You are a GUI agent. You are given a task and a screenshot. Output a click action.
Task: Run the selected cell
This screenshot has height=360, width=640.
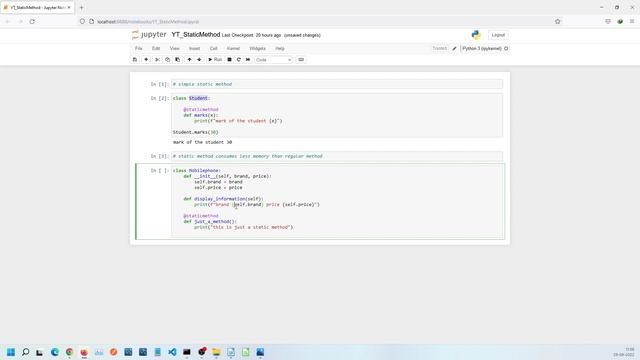coord(215,60)
